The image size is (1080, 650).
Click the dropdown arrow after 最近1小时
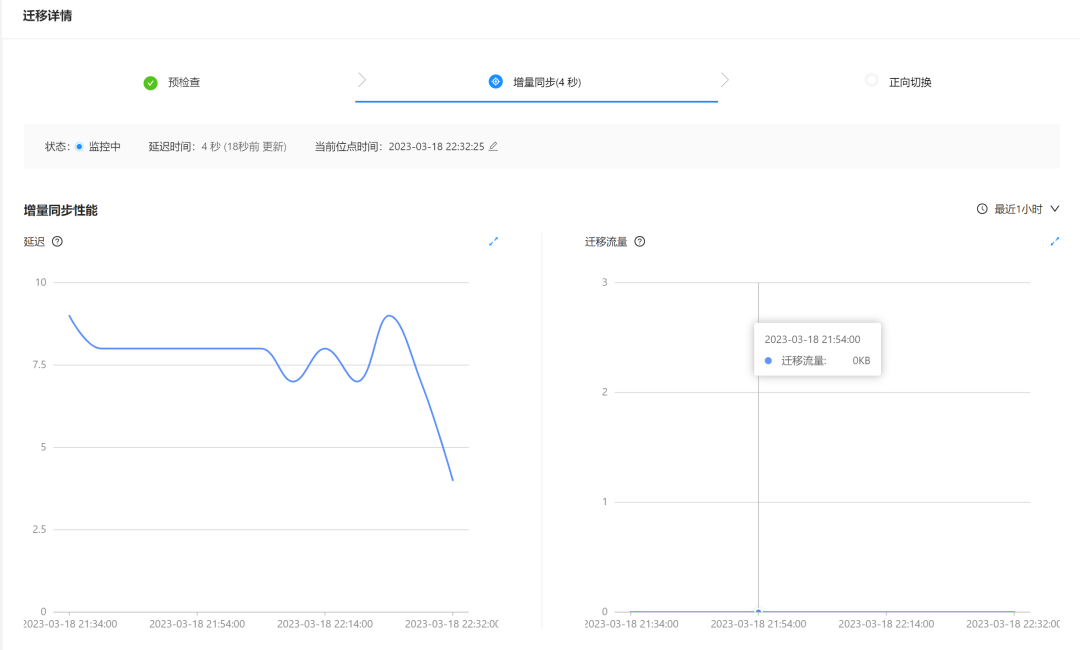pos(1055,209)
